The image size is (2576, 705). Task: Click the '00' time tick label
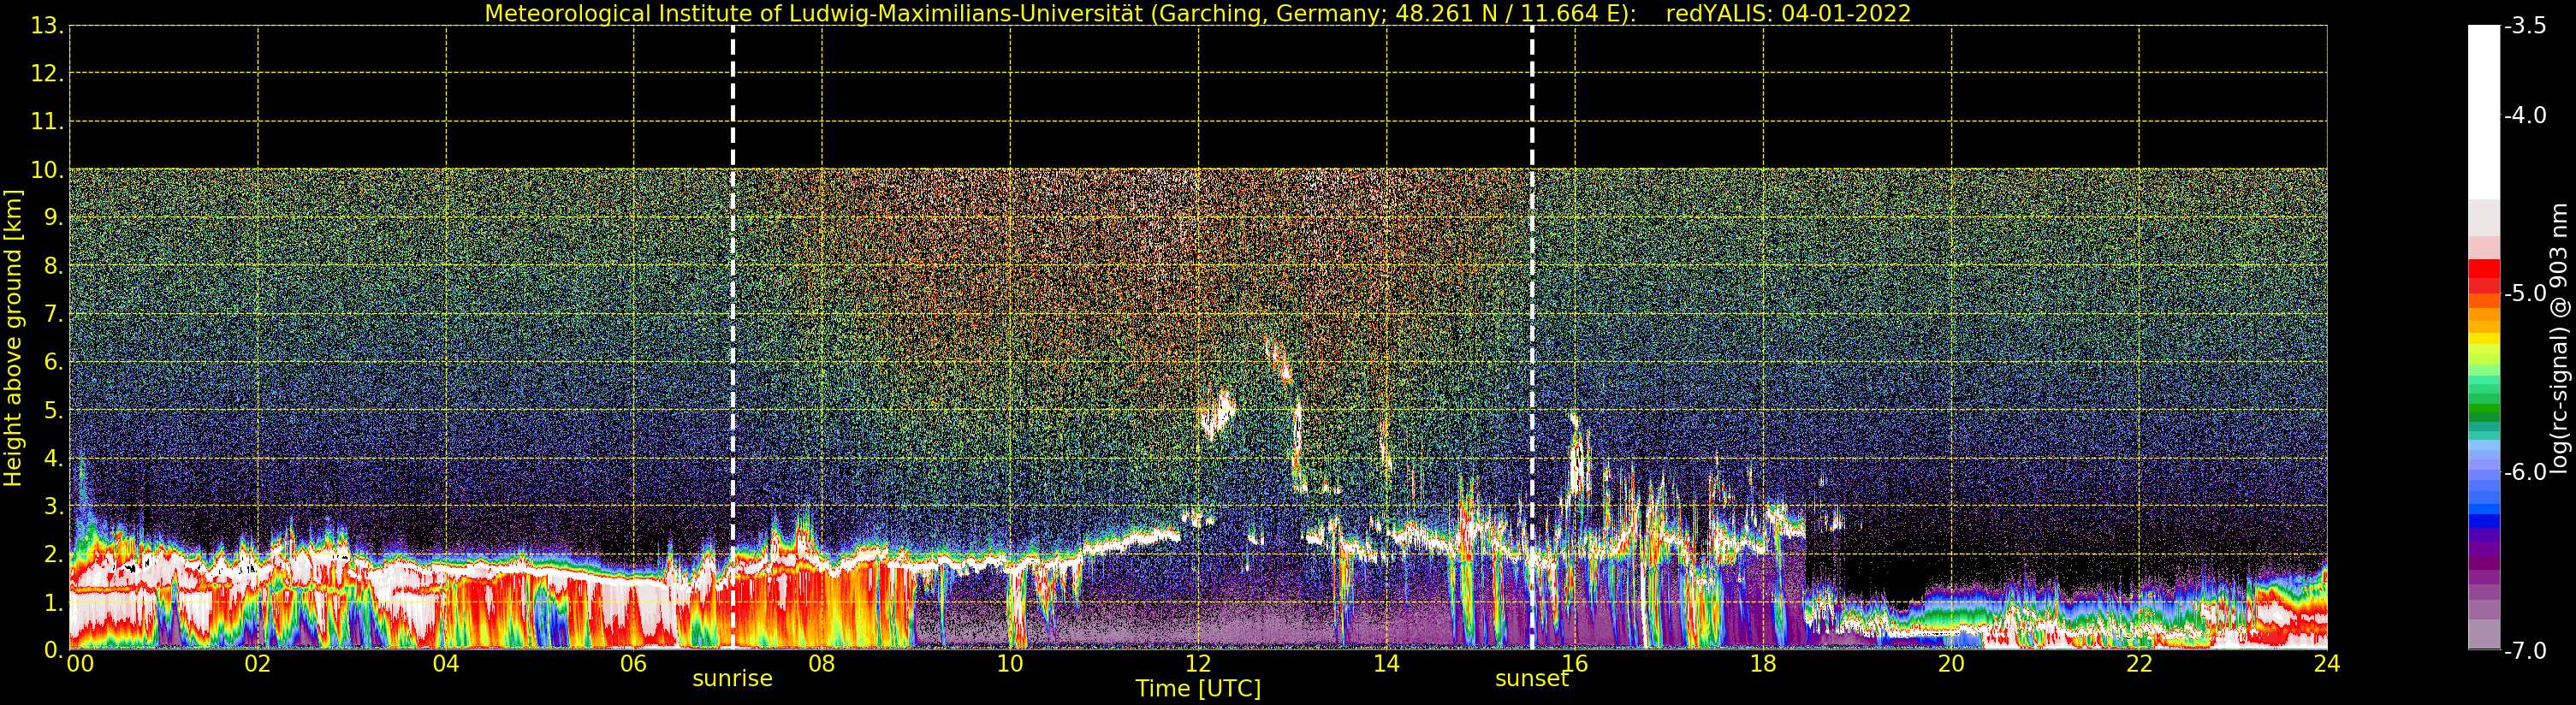point(80,664)
